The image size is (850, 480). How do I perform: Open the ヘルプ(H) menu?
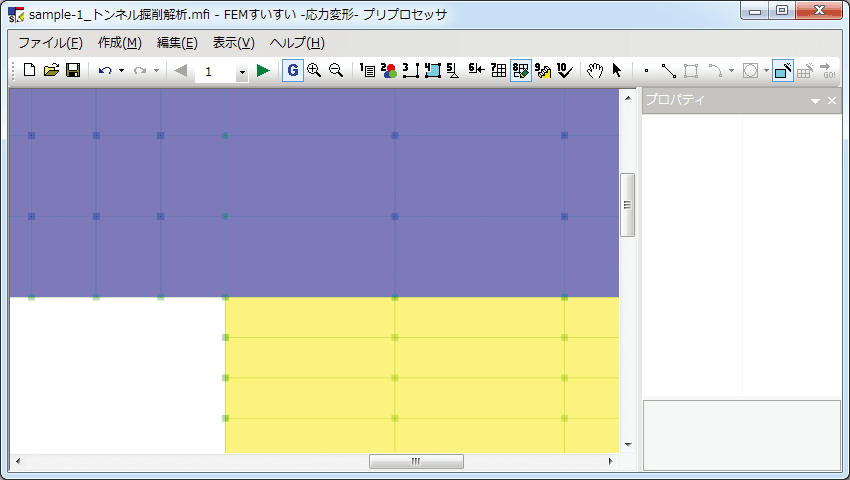tap(297, 43)
